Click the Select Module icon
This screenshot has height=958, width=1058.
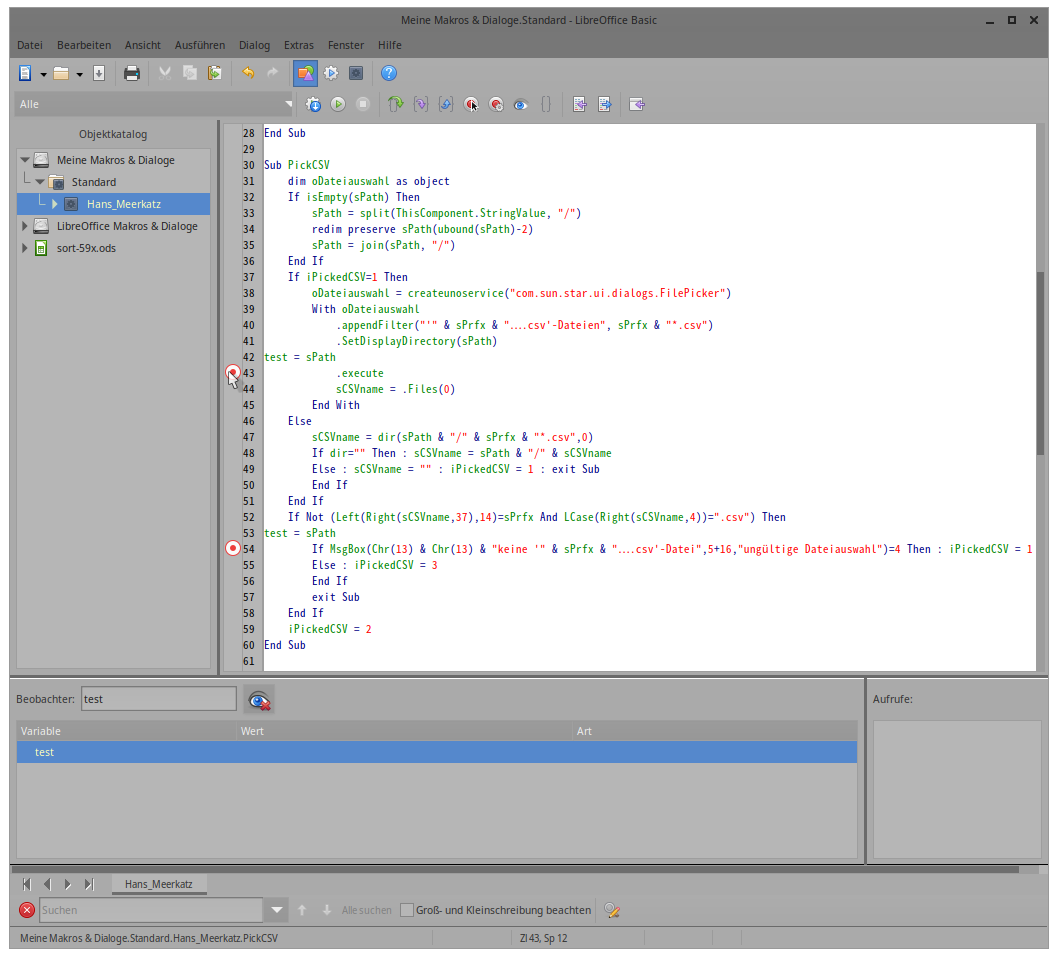point(356,74)
